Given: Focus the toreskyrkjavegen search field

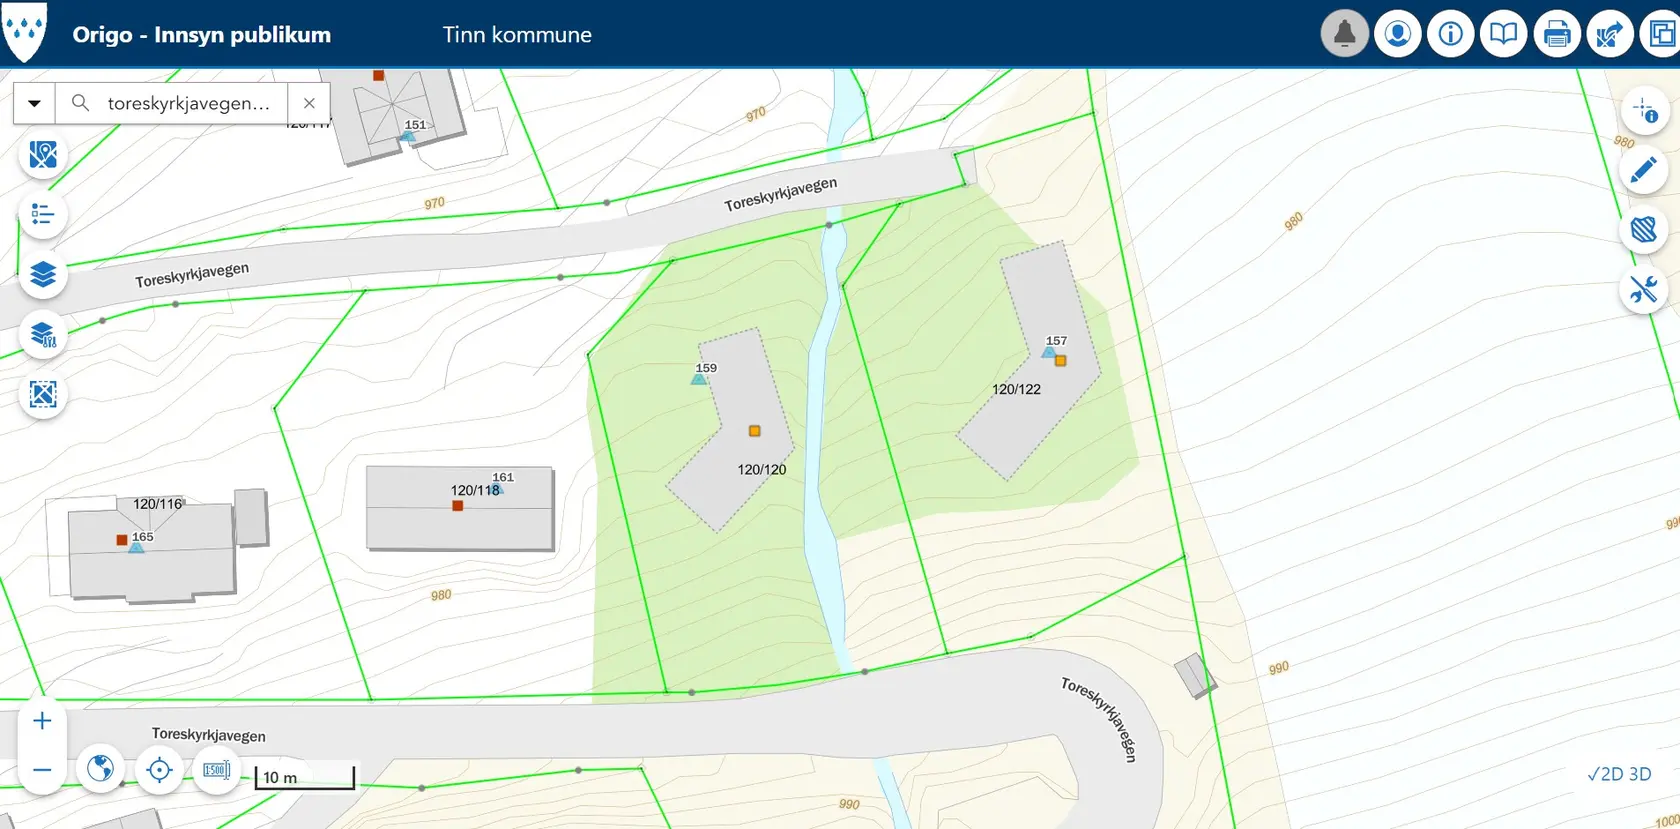Looking at the screenshot, I should 189,103.
